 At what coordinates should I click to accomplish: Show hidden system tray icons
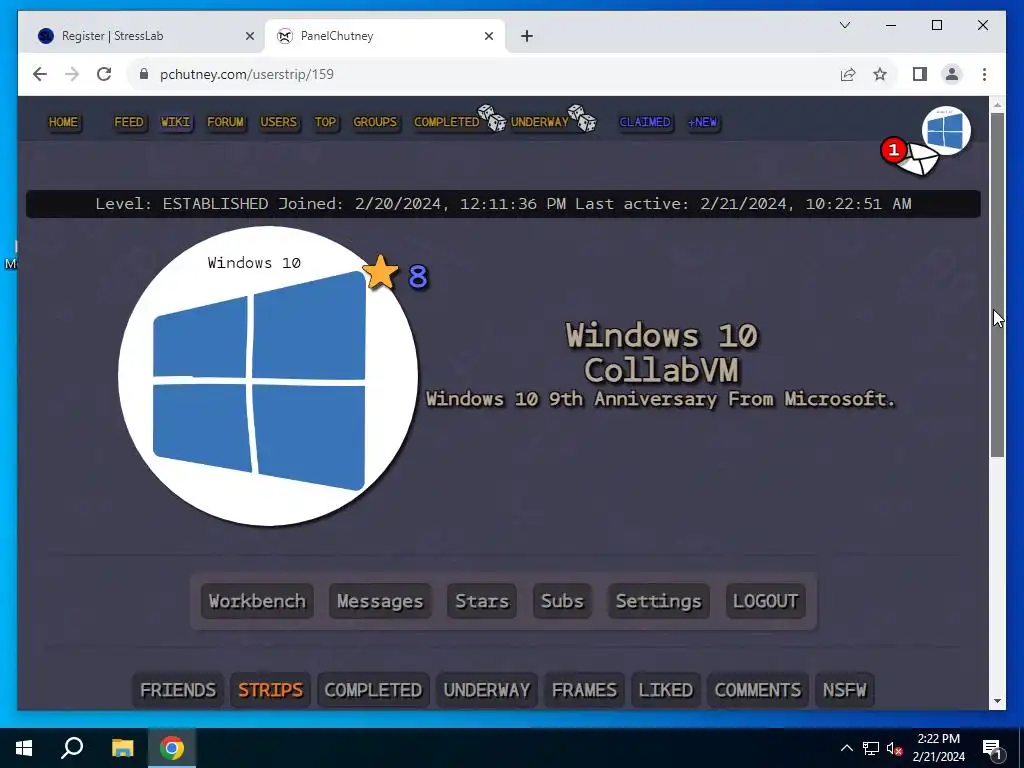point(846,748)
